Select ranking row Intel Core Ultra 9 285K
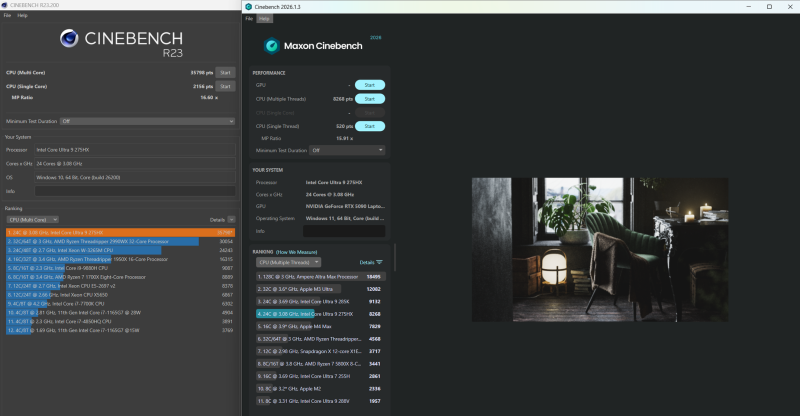The image size is (800, 416). coord(320,302)
